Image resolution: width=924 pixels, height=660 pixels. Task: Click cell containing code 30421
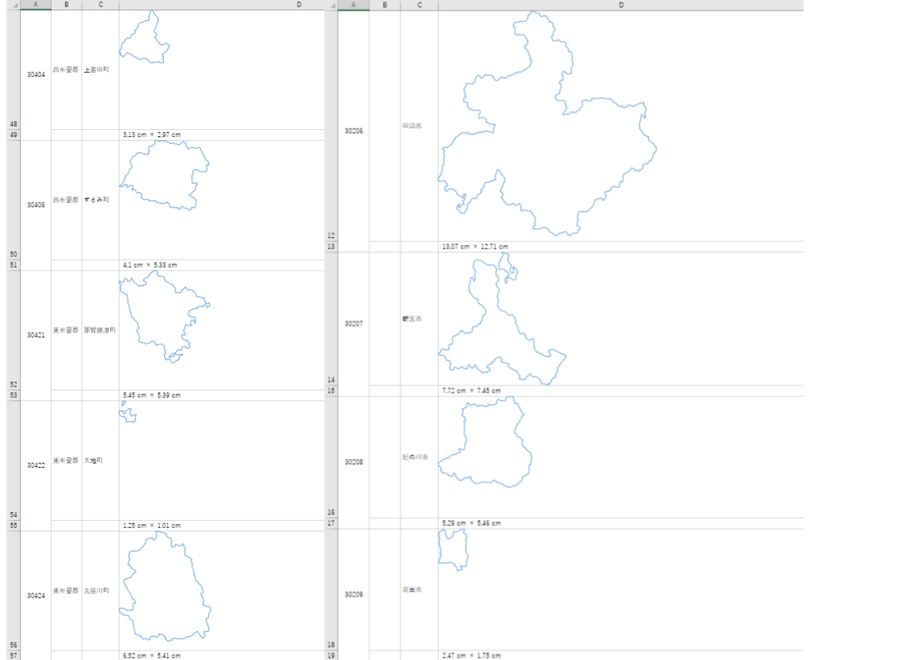coord(36,335)
